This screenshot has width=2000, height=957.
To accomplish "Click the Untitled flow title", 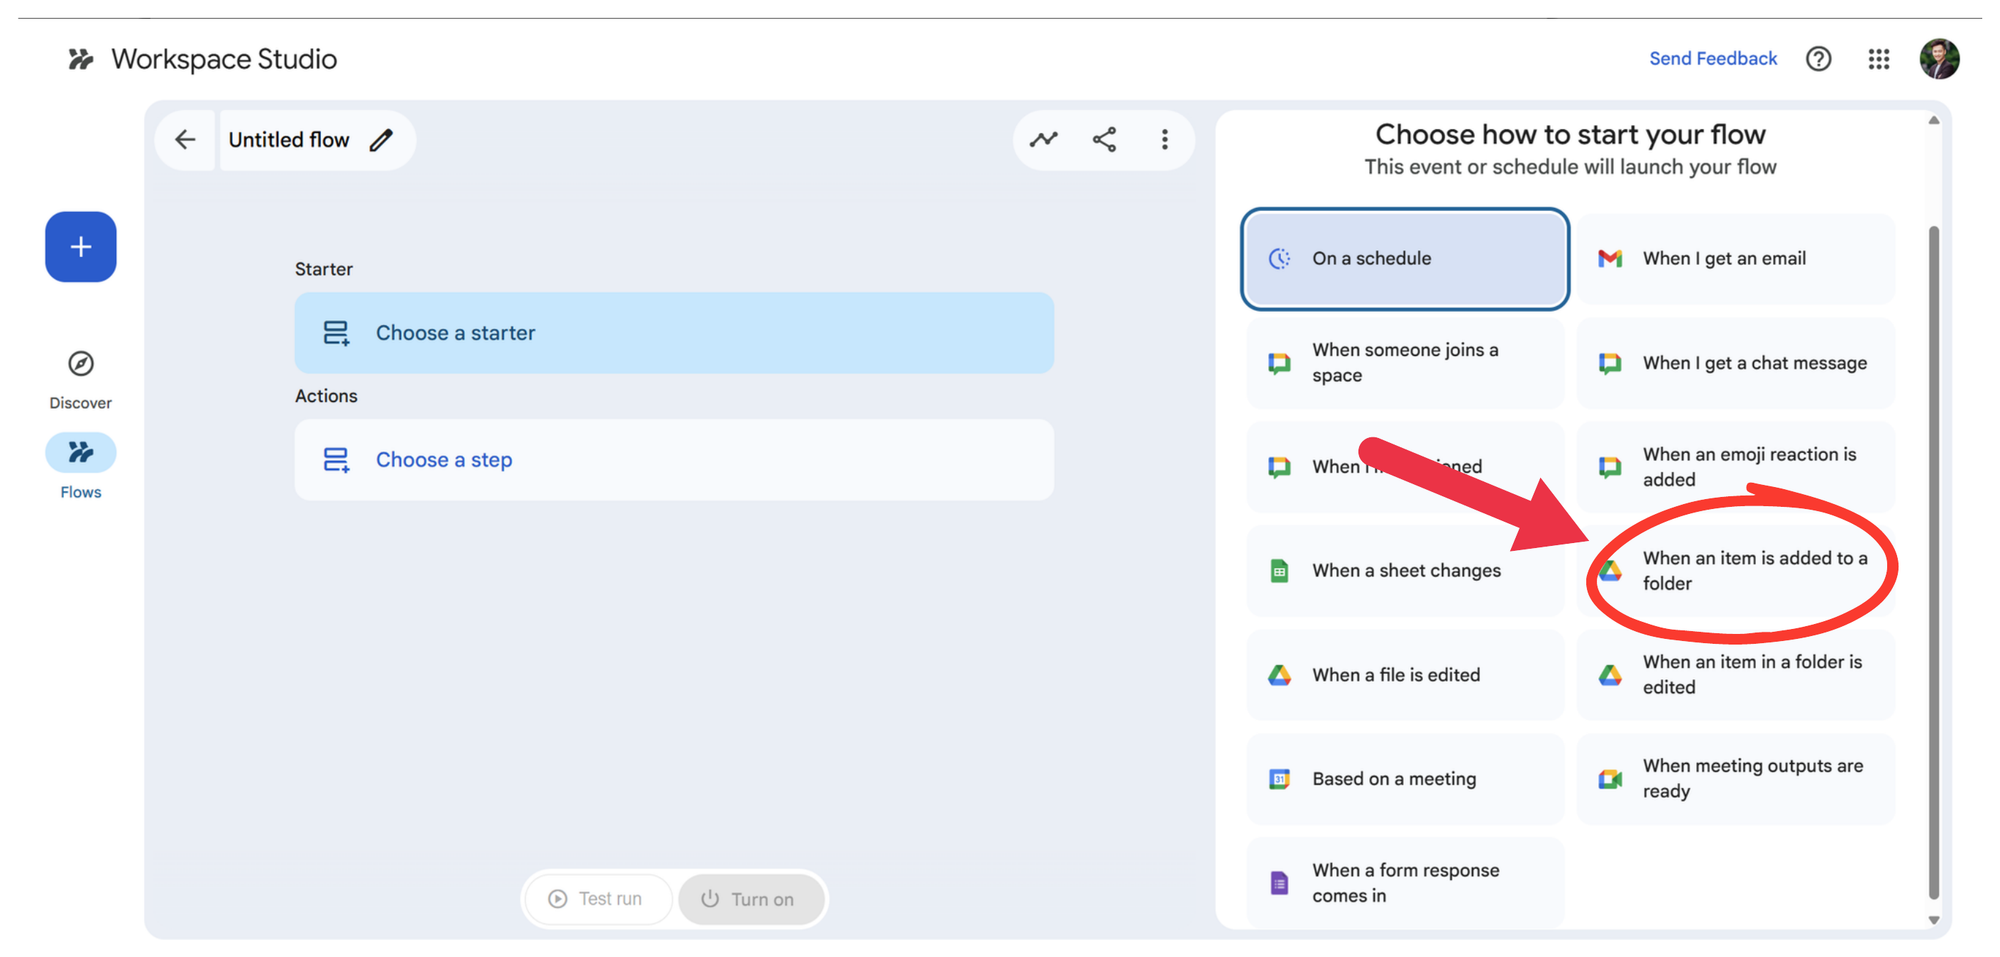I will click(x=289, y=140).
